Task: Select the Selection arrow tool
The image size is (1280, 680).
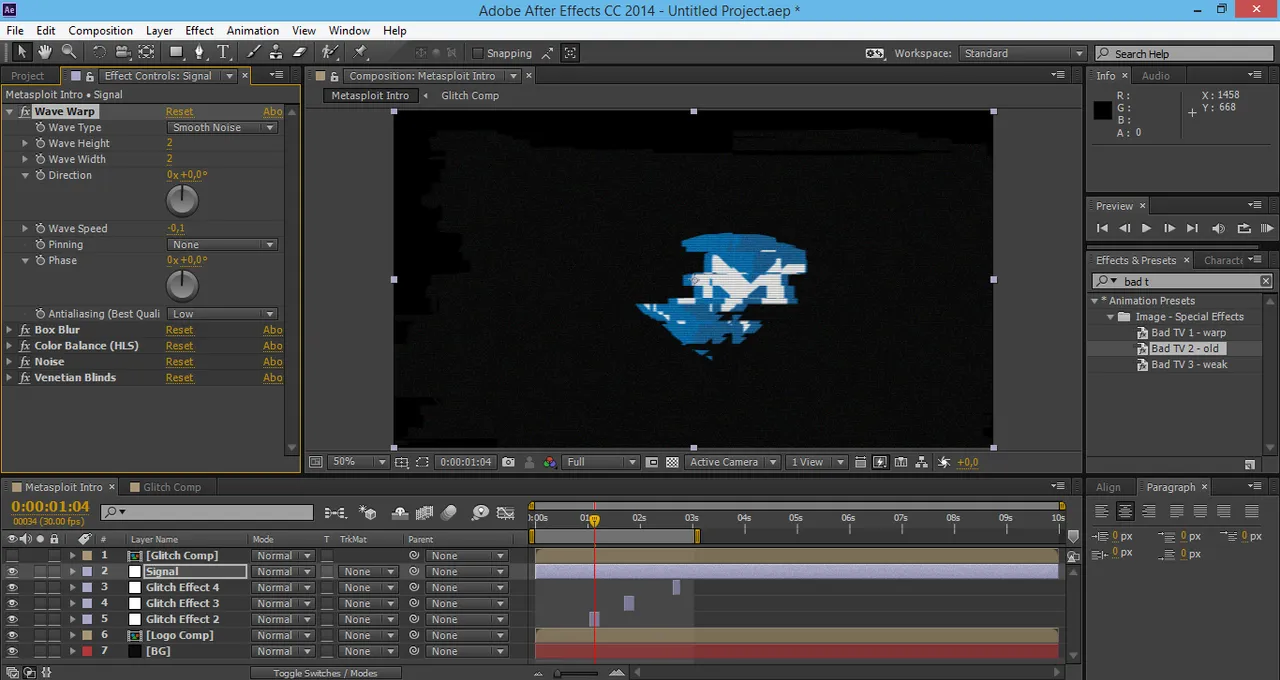Action: pos(22,52)
